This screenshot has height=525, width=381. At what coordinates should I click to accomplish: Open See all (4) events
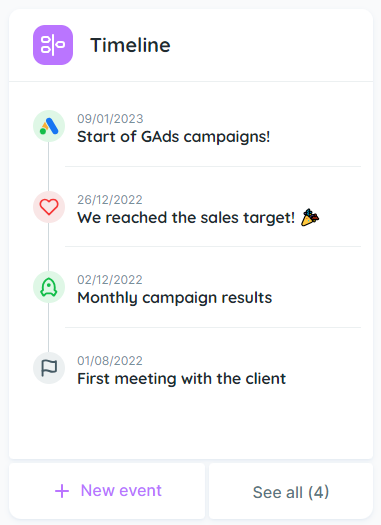click(291, 491)
